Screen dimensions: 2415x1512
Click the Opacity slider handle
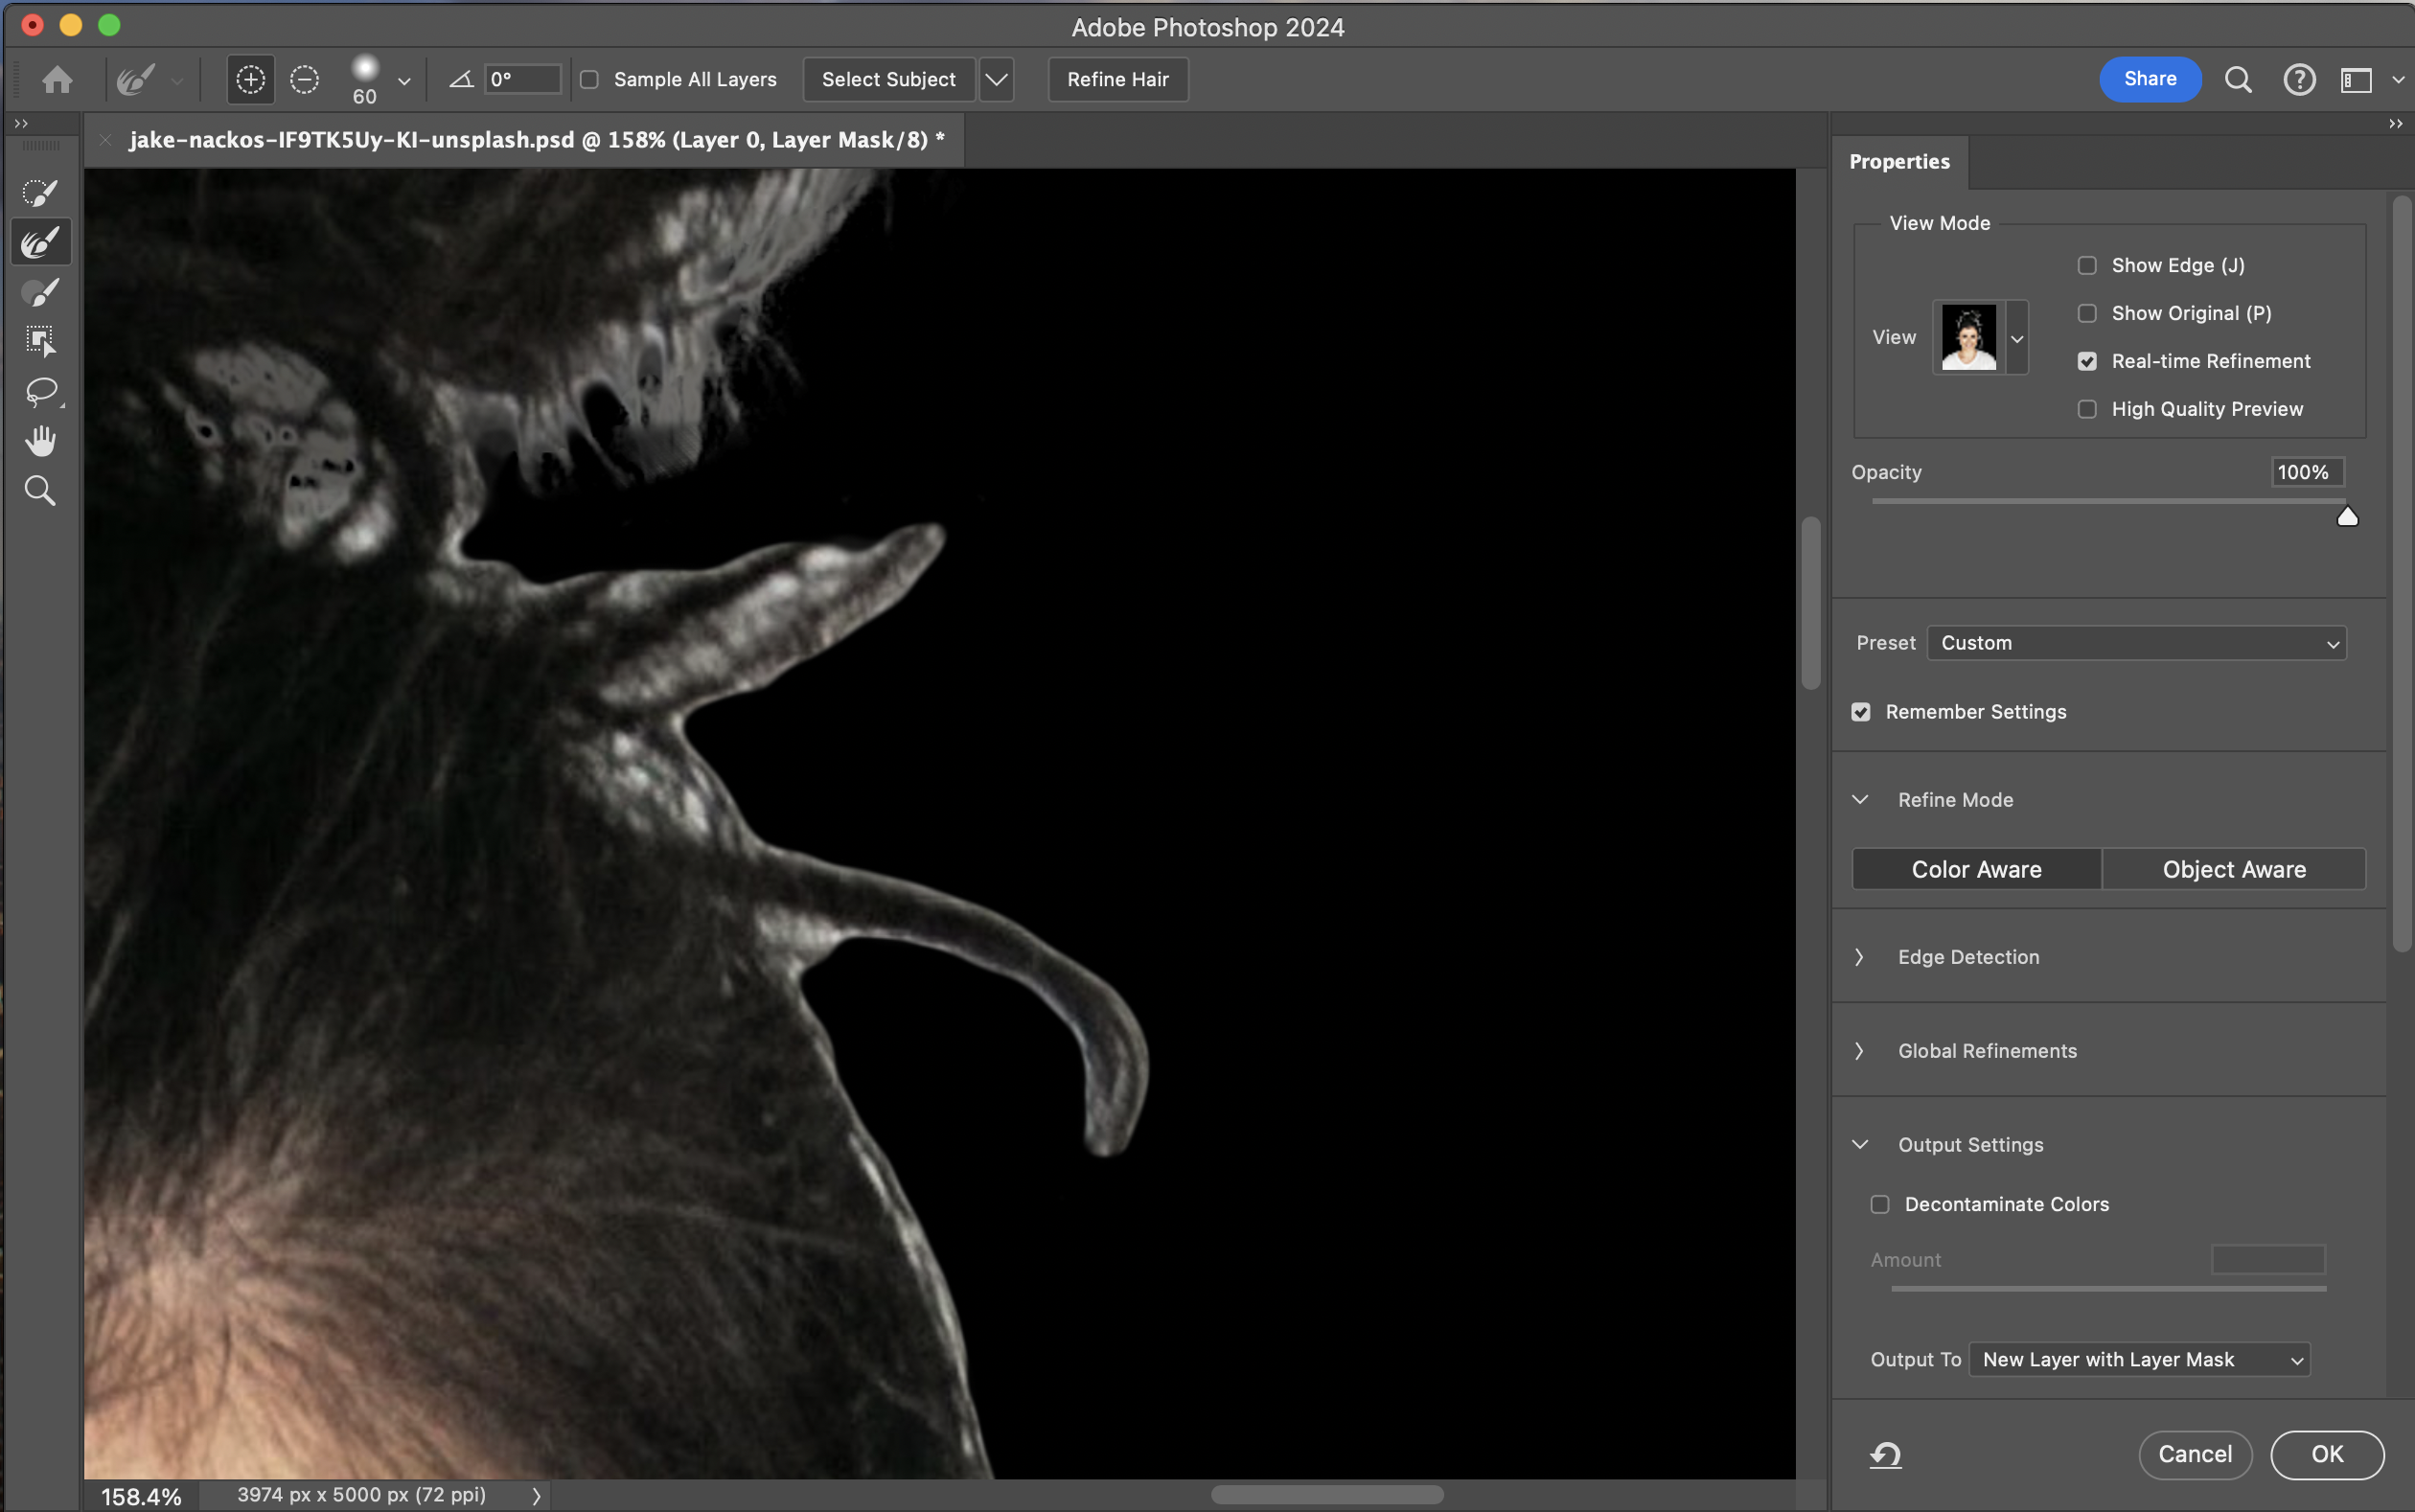click(2346, 517)
